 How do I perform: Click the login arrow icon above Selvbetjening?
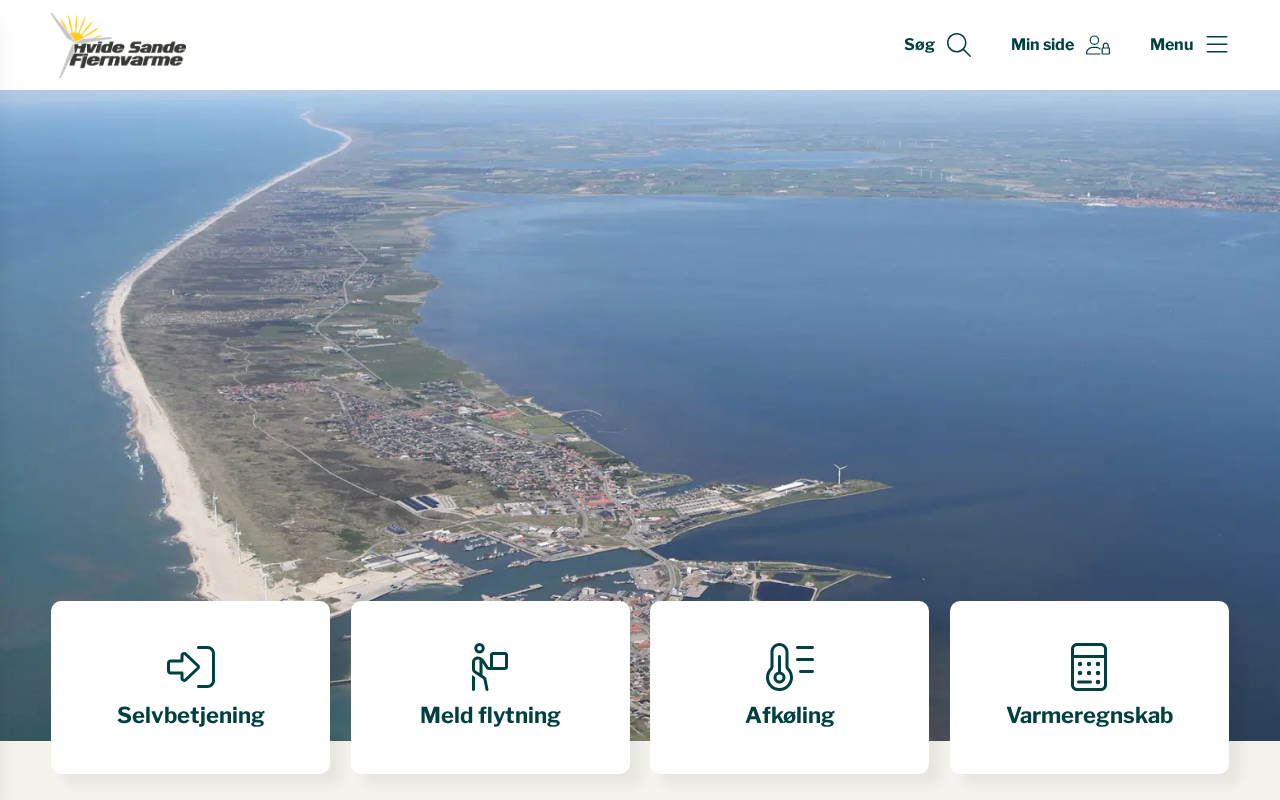click(190, 667)
